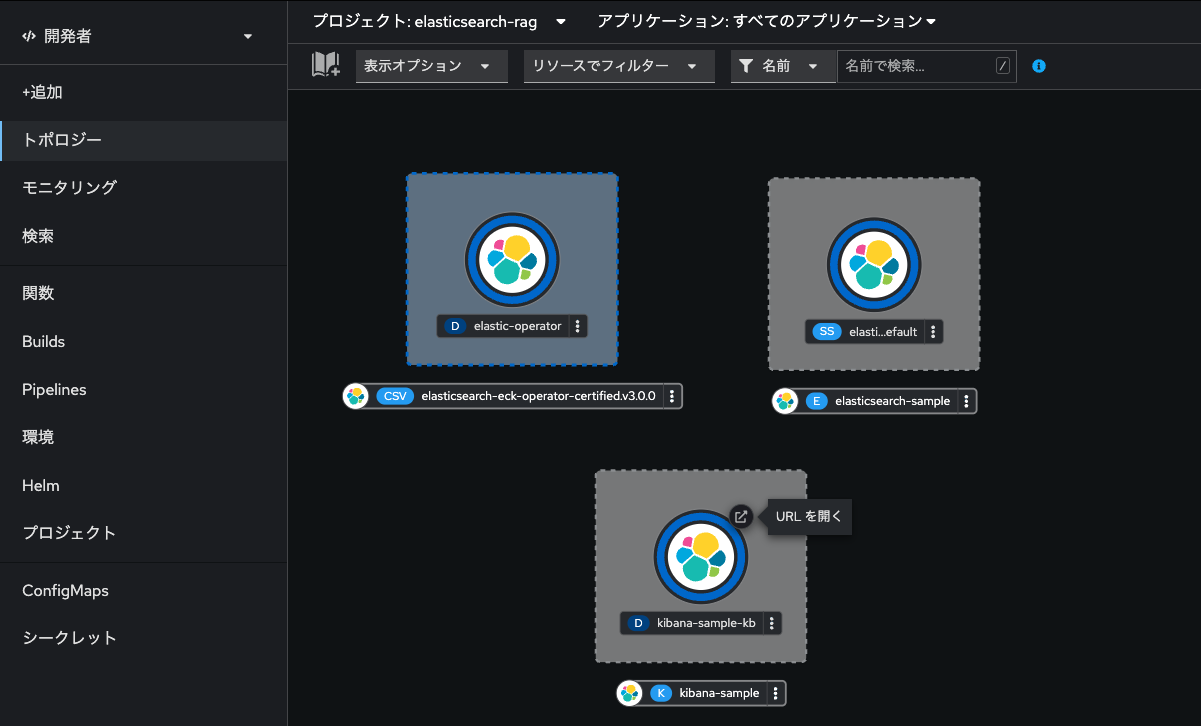Open kebab menu for kibana-sample-kb
The height and width of the screenshot is (726, 1201).
pyautogui.click(x=771, y=623)
